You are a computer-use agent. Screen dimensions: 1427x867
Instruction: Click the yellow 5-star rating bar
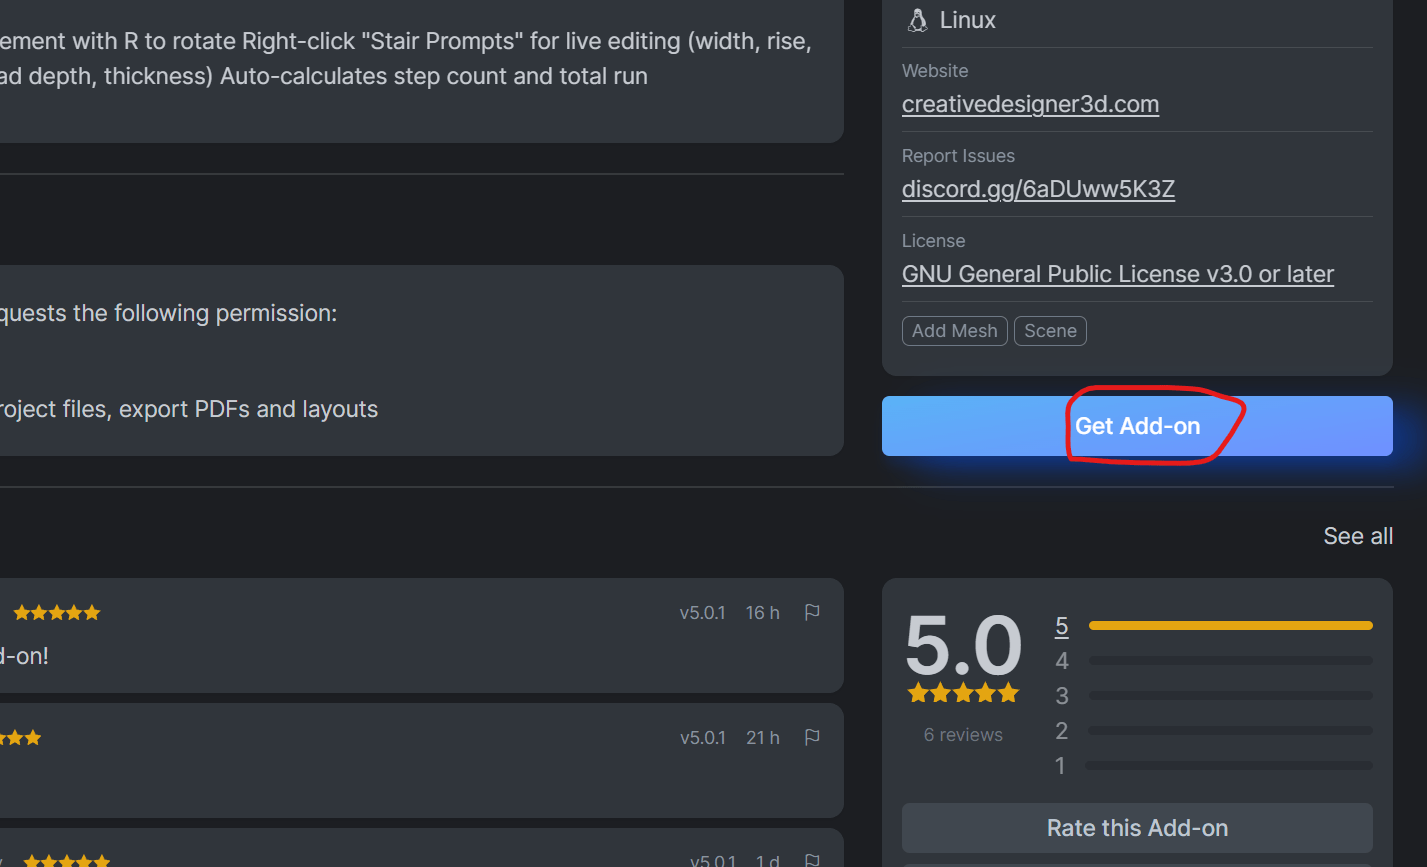tap(1230, 626)
